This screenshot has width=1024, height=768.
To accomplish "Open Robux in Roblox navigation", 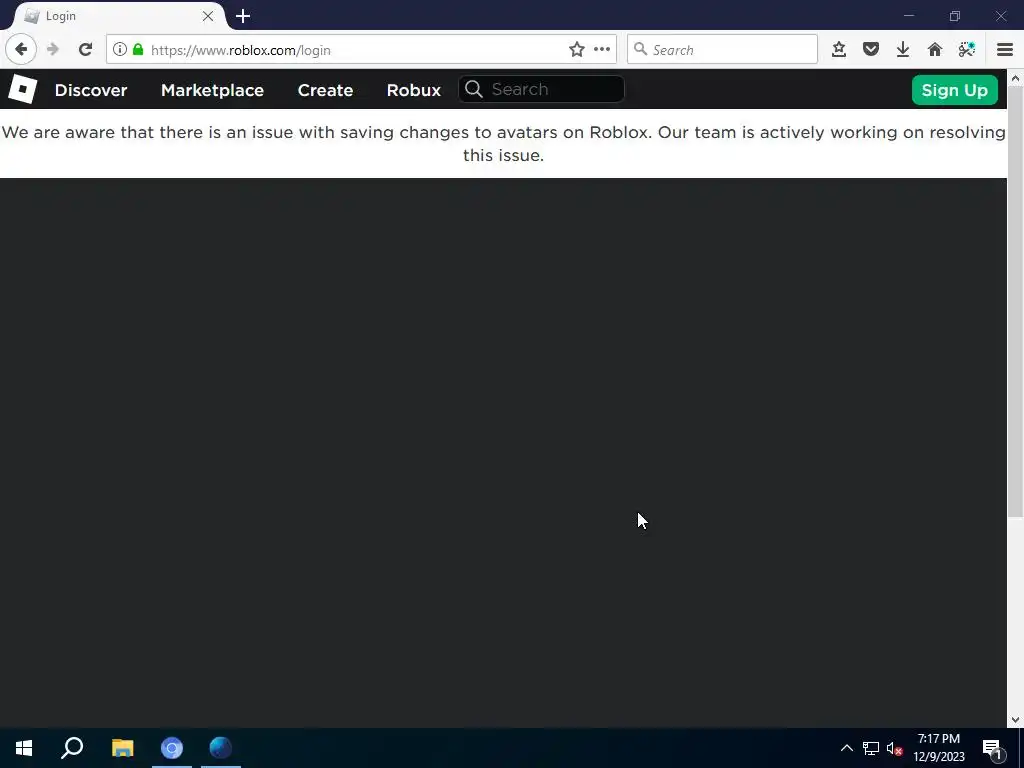I will [413, 90].
